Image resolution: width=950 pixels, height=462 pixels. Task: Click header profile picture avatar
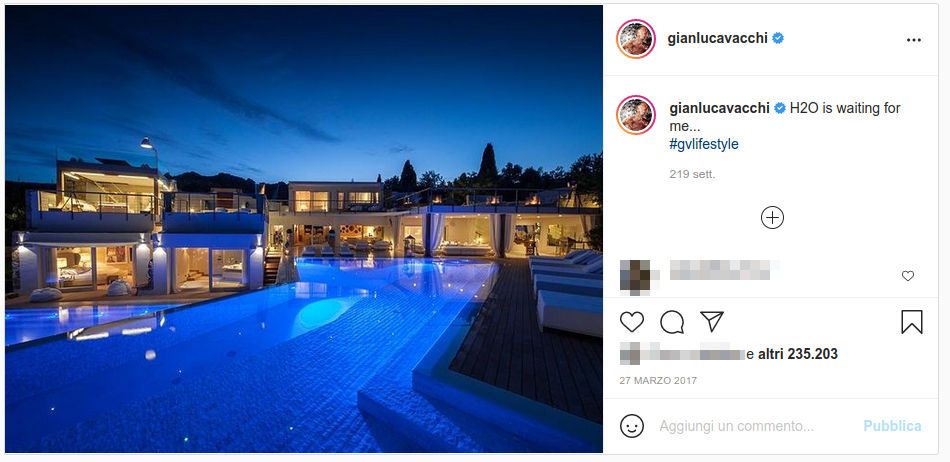(x=636, y=39)
